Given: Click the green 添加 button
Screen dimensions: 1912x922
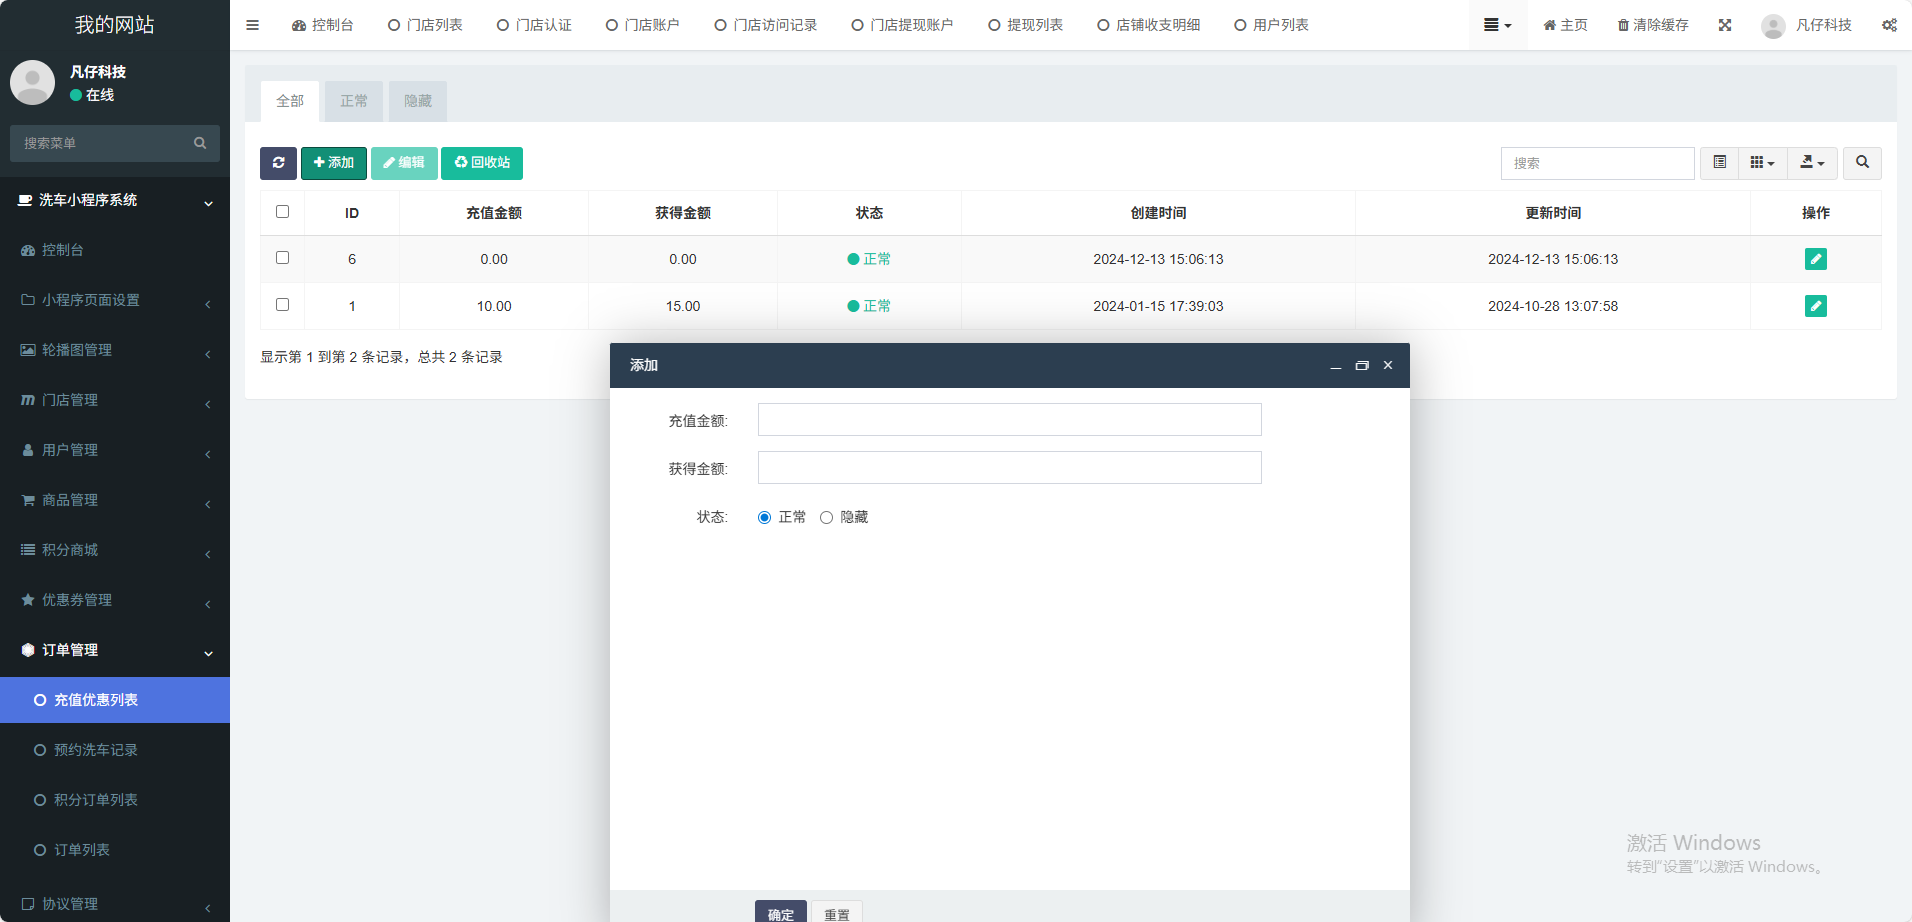Looking at the screenshot, I should click(x=333, y=163).
